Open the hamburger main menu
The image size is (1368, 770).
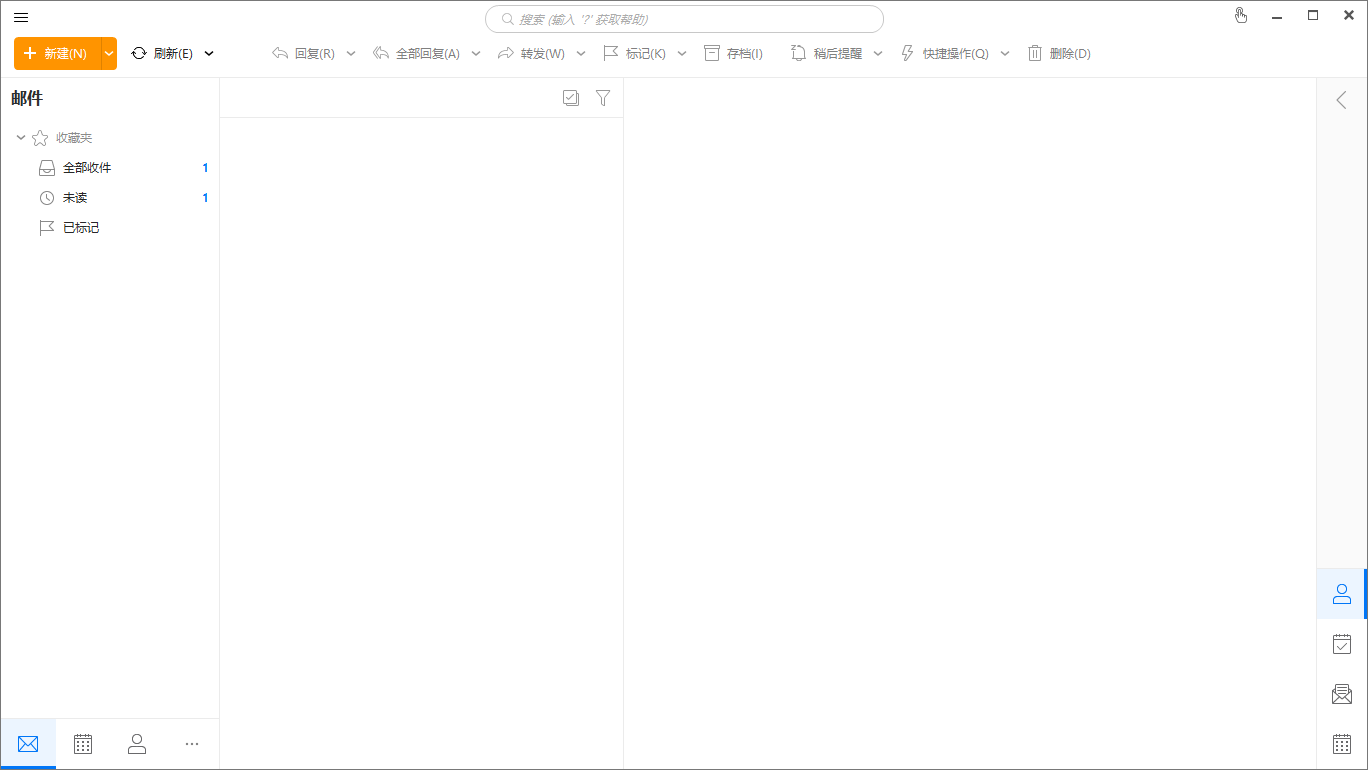click(x=21, y=17)
